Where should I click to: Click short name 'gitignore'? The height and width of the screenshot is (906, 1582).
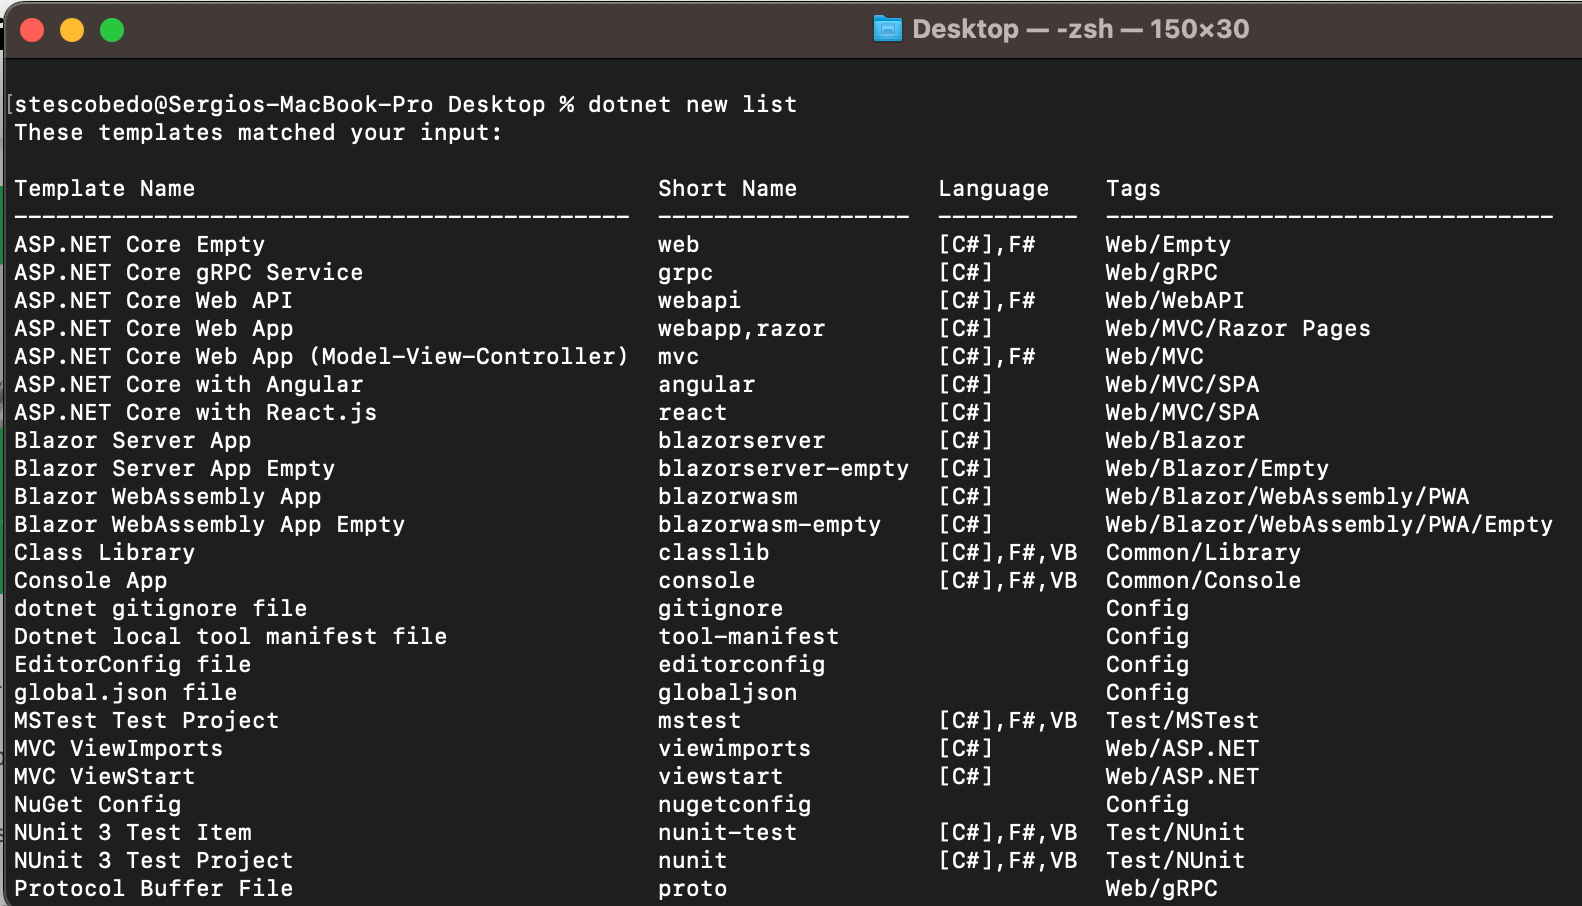(720, 609)
